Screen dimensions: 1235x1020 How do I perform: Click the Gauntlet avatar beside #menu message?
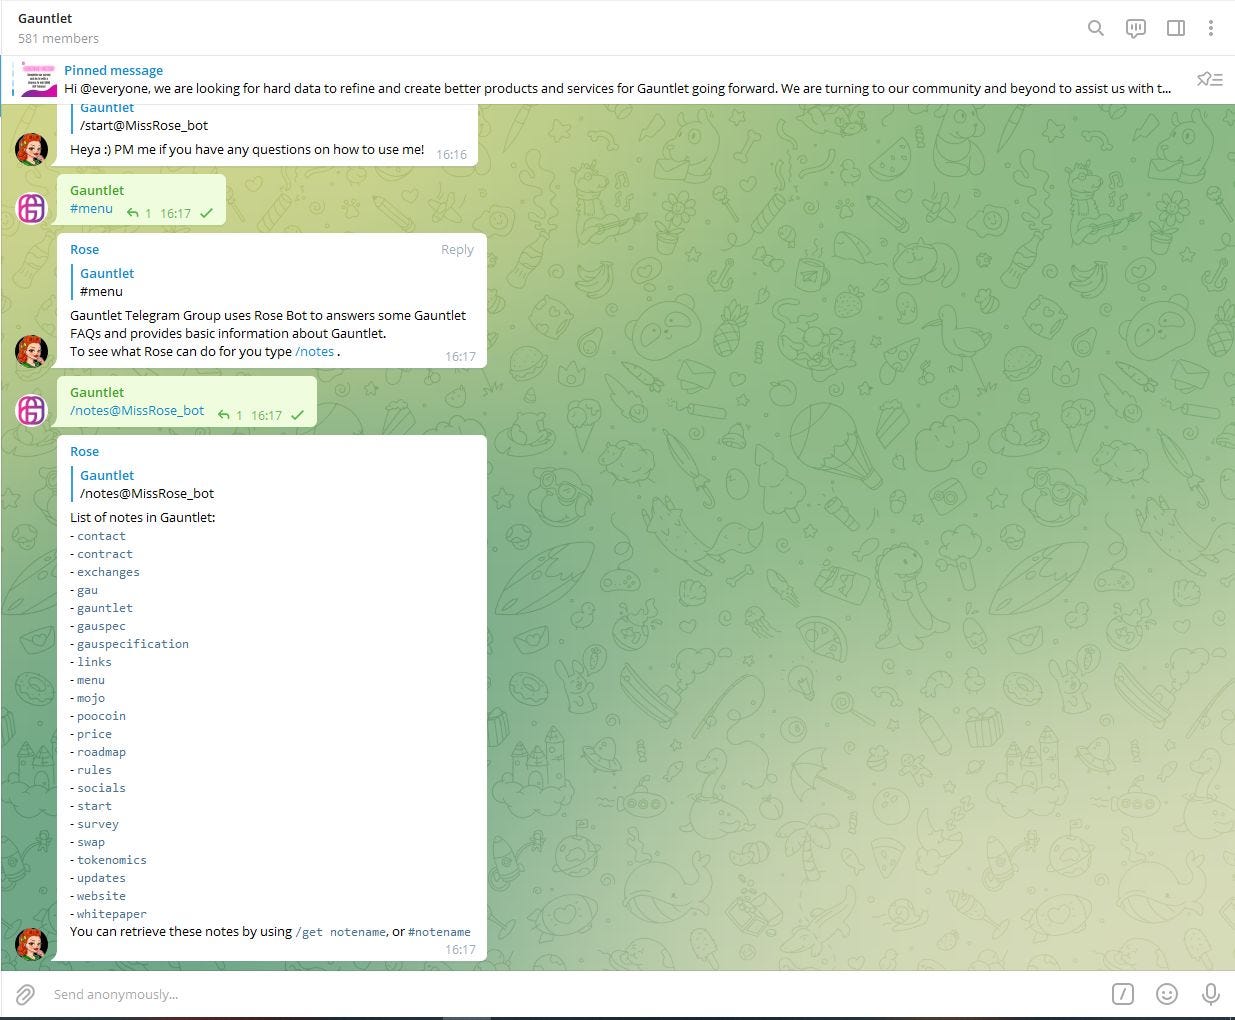pyautogui.click(x=31, y=208)
